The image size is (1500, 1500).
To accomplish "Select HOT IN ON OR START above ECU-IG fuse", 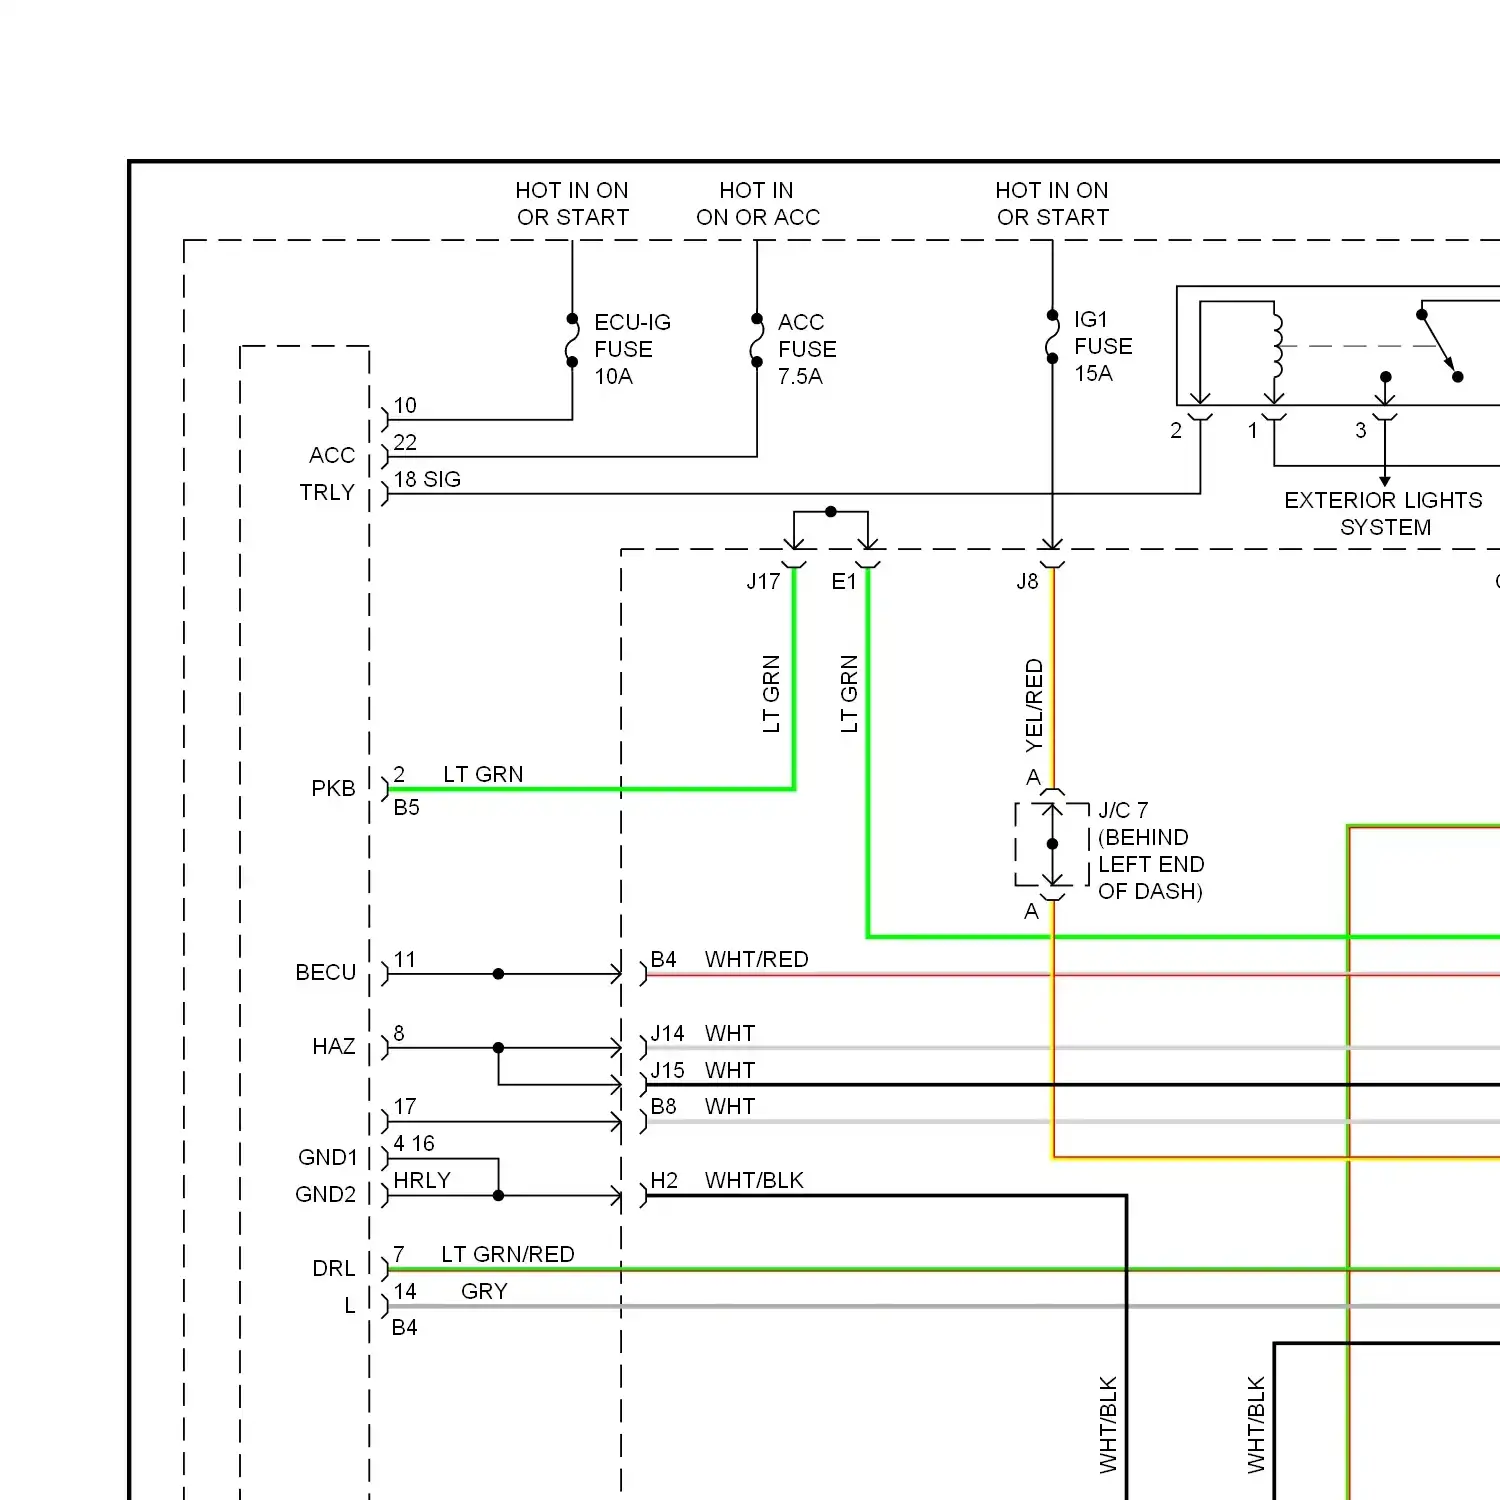I will click(572, 203).
